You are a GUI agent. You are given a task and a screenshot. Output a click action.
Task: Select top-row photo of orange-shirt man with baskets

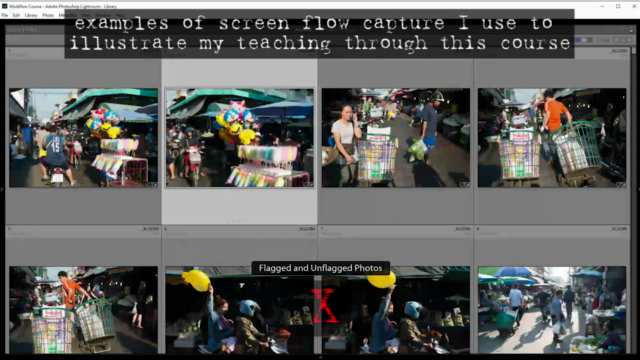coord(552,138)
